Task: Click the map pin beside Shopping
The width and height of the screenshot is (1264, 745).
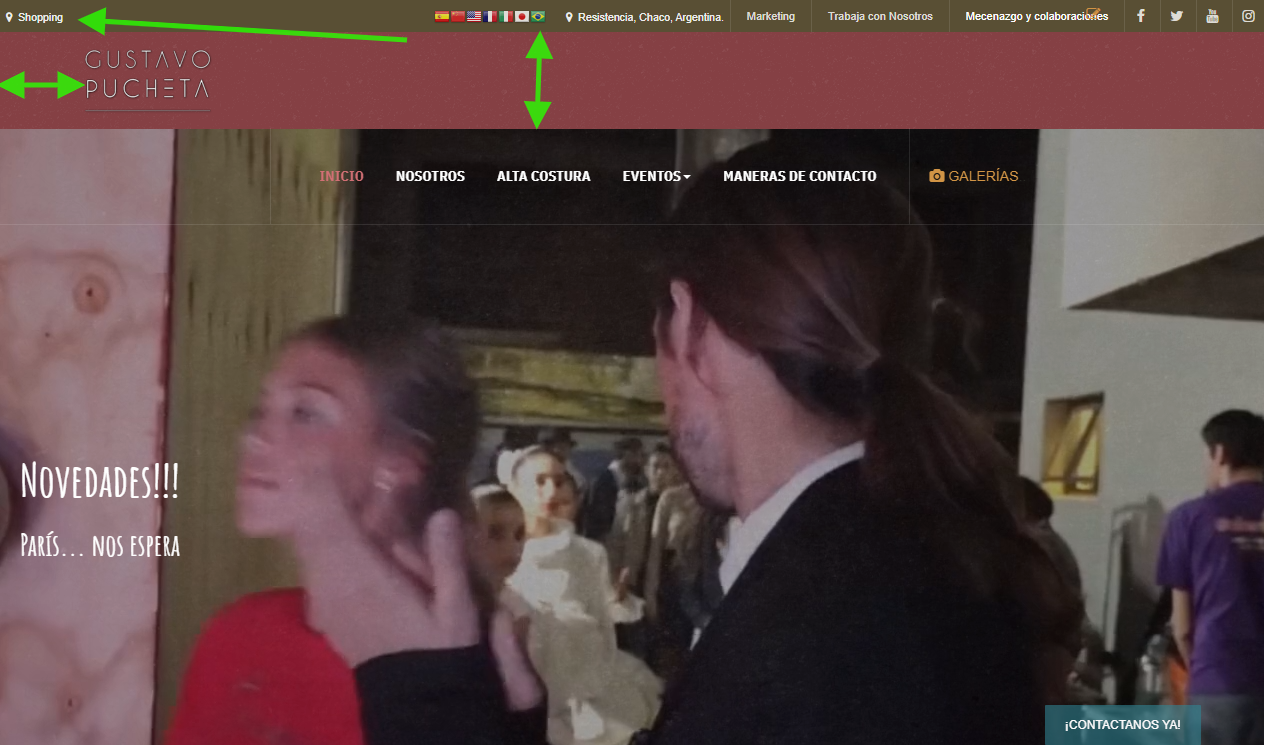Action: click(x=9, y=17)
